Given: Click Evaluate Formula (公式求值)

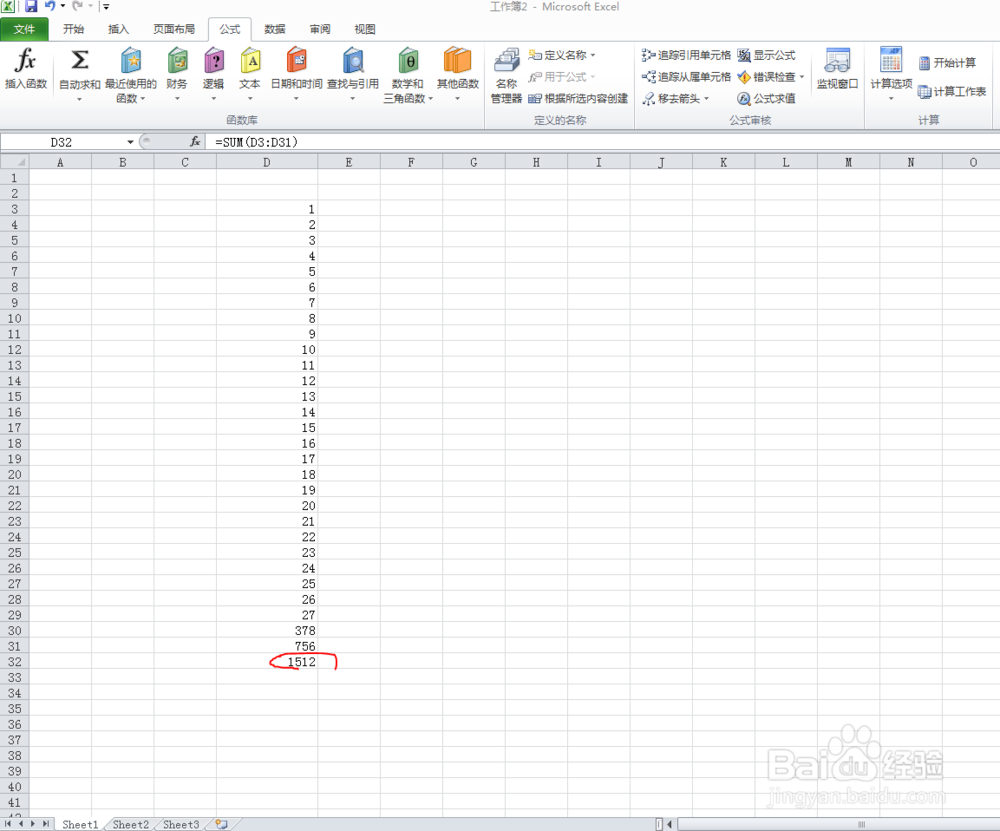Looking at the screenshot, I should click(x=766, y=98).
